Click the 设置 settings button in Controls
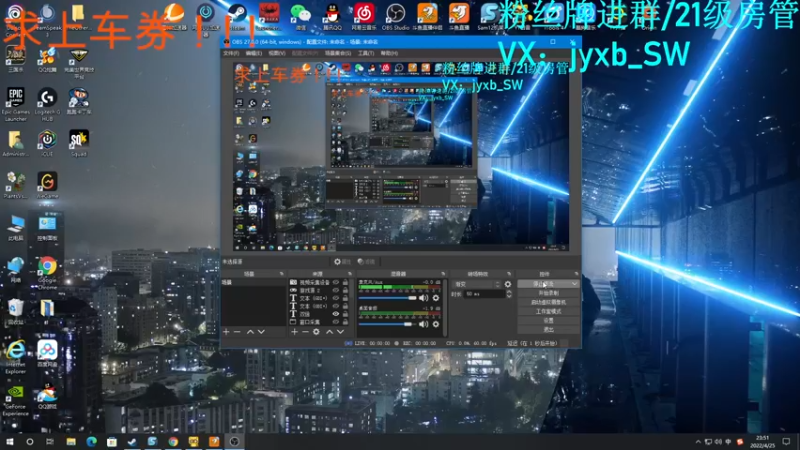This screenshot has height=450, width=800. 548,320
